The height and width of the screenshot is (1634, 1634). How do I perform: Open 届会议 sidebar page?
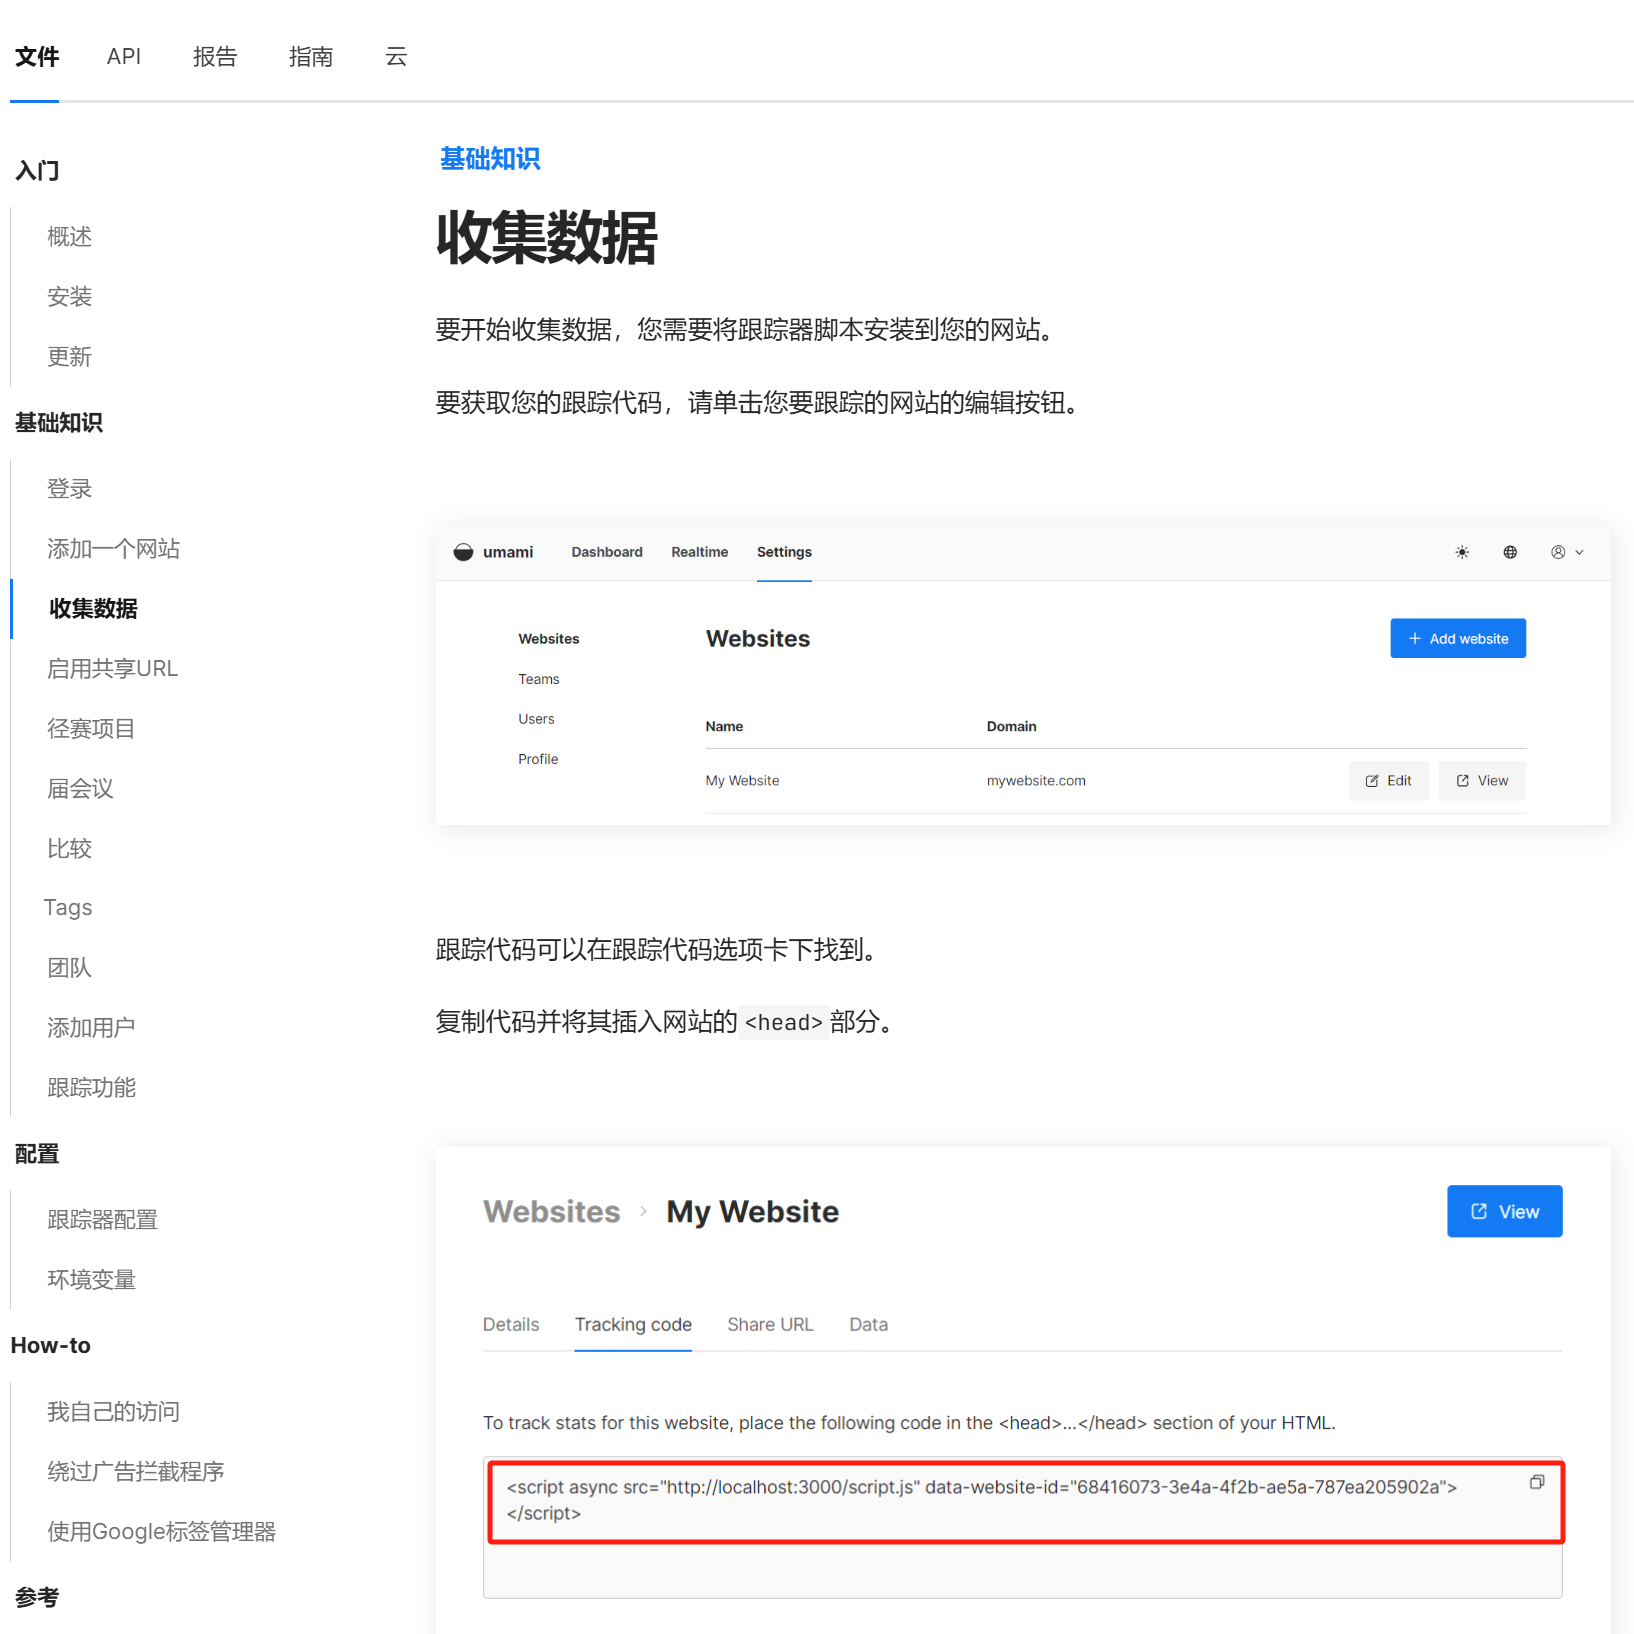coord(80,788)
